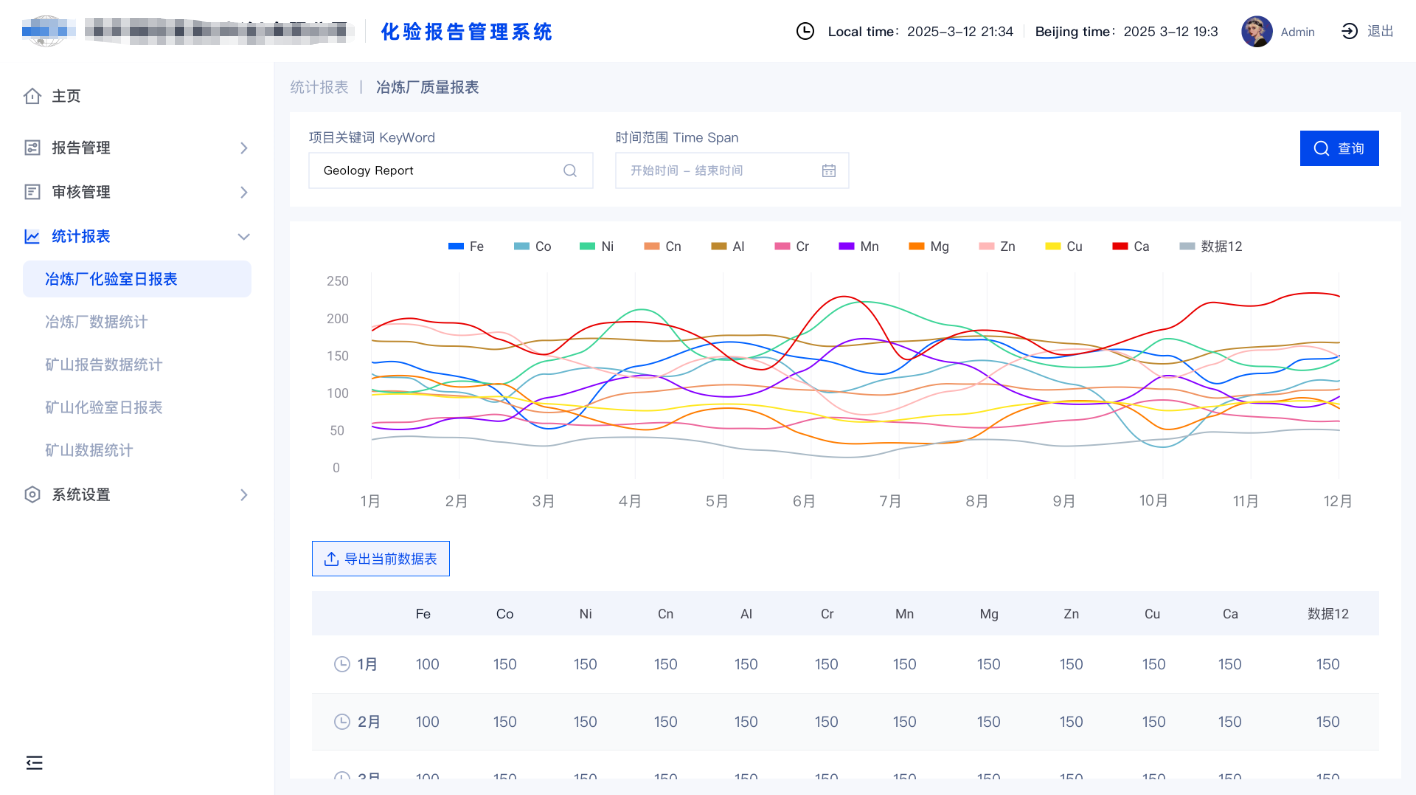This screenshot has height=795, width=1416.
Task: Collapse the 统计报表 menu chevron
Action: tap(244, 237)
